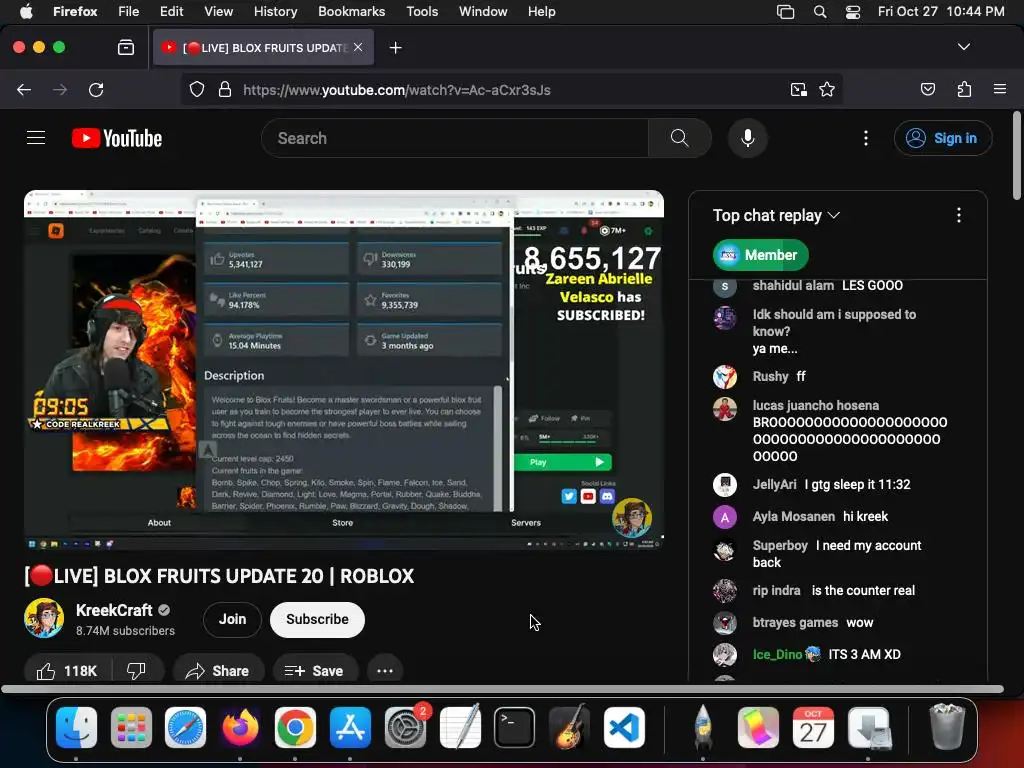
Task: Click the horizontal page scrollbar
Action: pyautogui.click(x=502, y=689)
